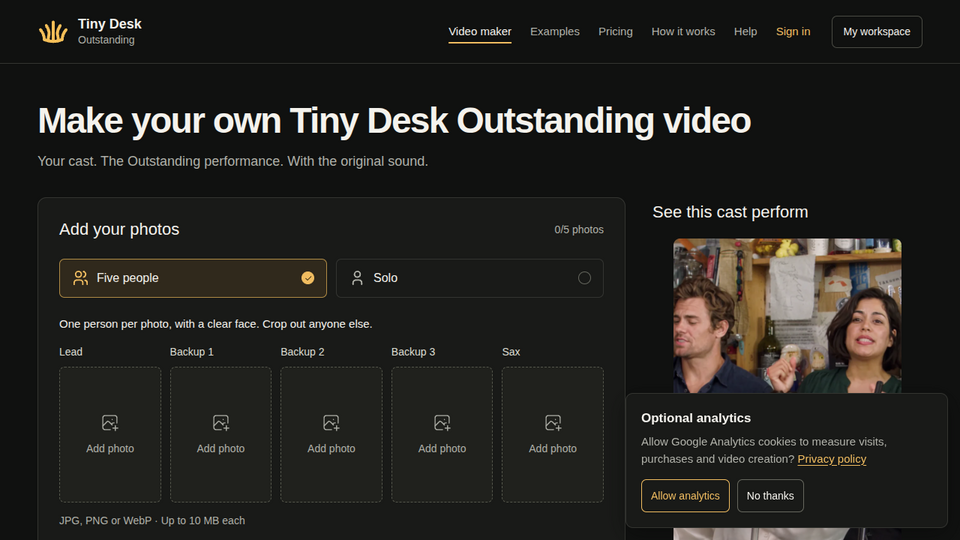Click the Your cast tagline text
960x540 pixels.
pos(233,161)
